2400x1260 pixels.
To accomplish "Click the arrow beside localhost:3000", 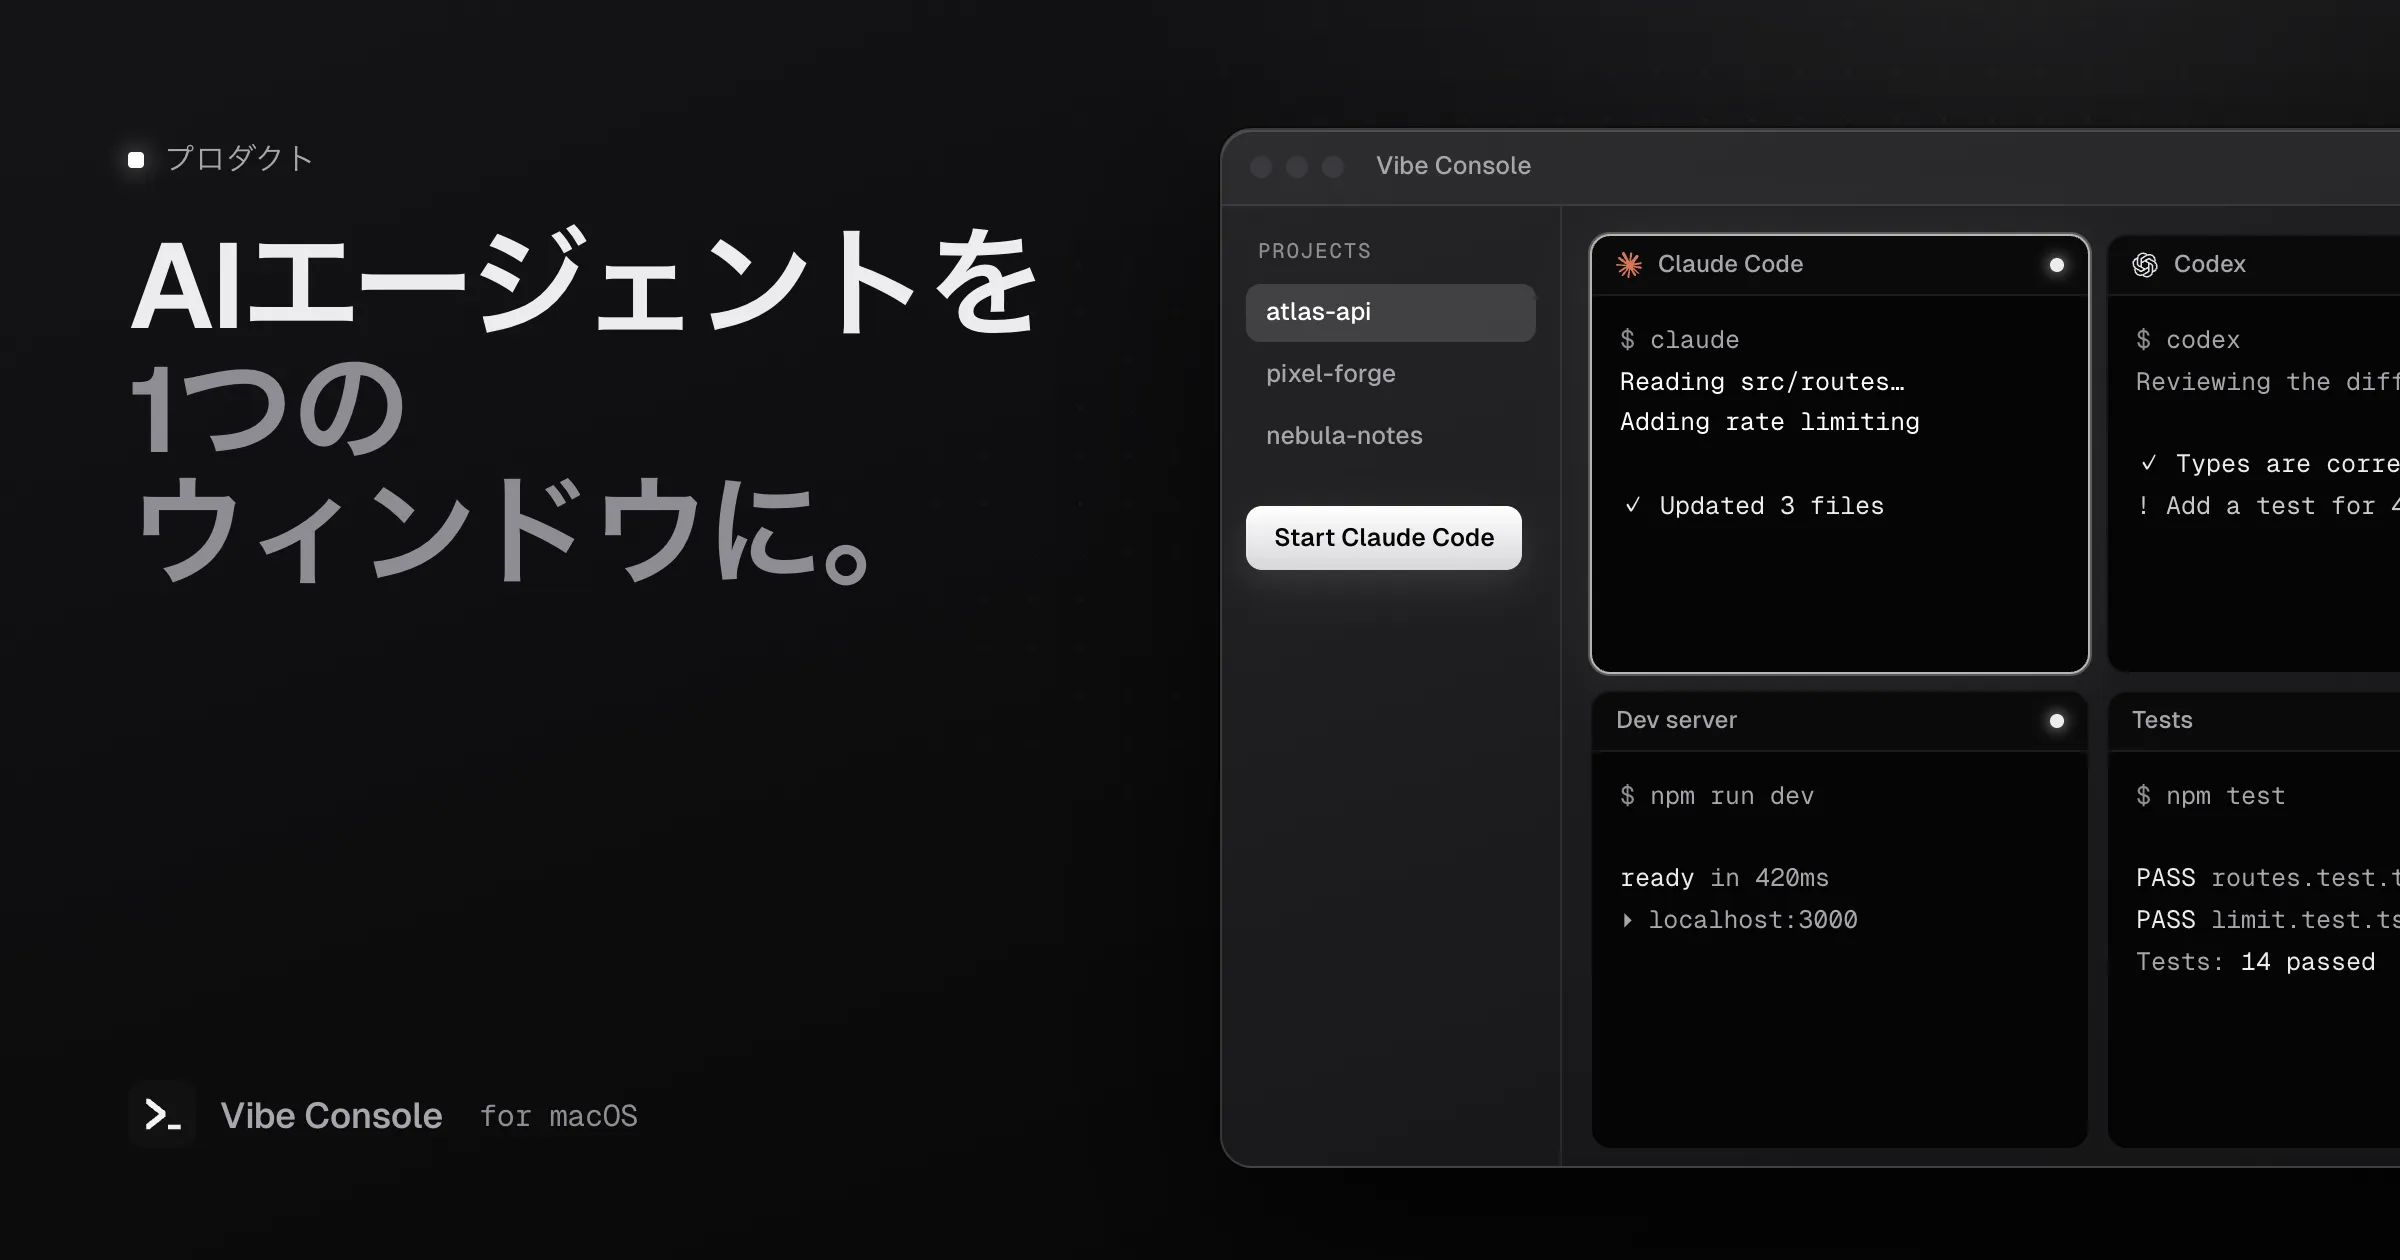I will 1627,920.
